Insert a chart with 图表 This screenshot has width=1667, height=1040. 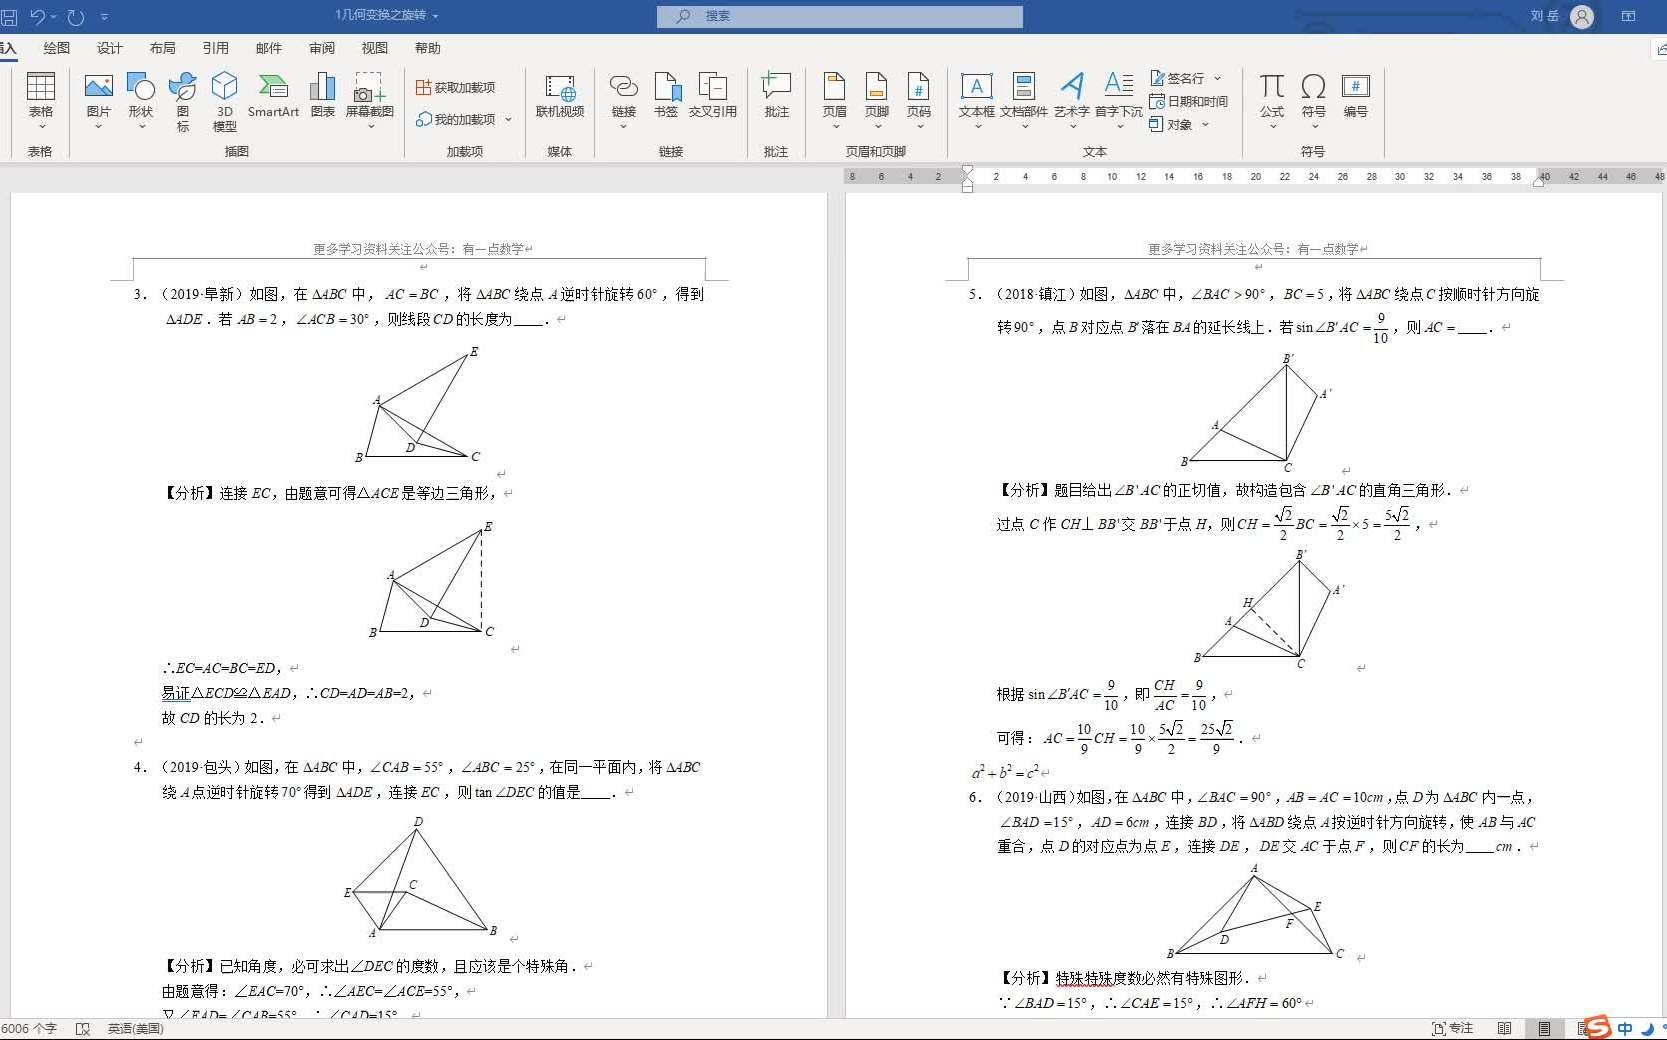coord(322,96)
